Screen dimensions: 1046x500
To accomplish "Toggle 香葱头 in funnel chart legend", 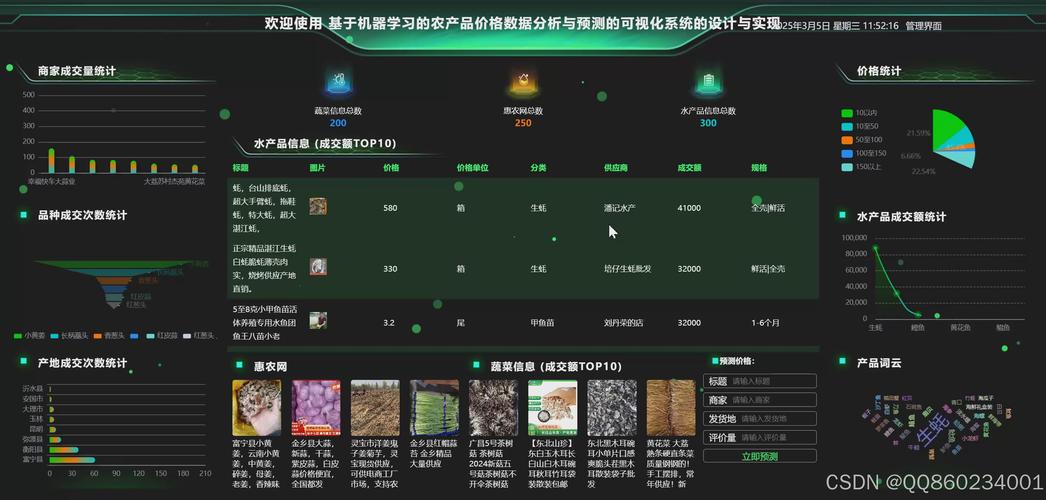I will coord(109,336).
